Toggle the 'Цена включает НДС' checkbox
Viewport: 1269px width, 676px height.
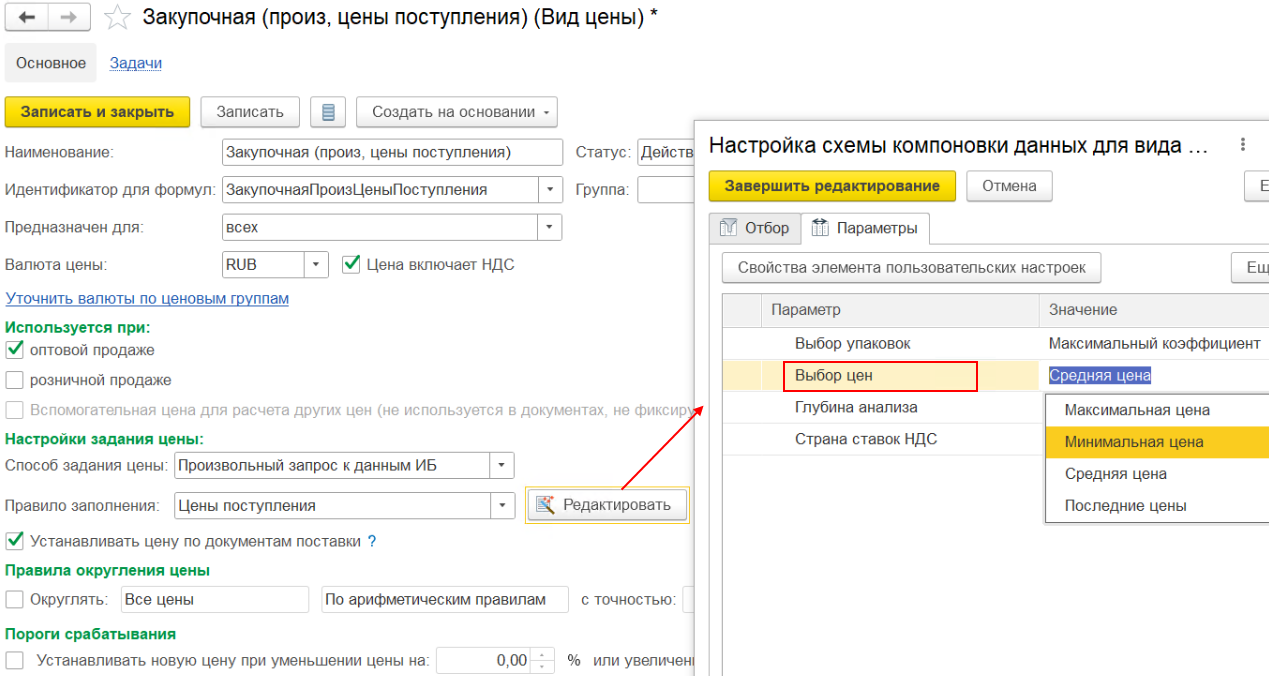click(350, 264)
